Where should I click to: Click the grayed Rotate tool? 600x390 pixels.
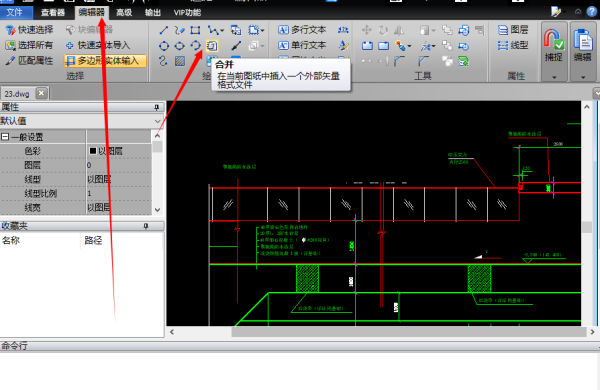383,30
